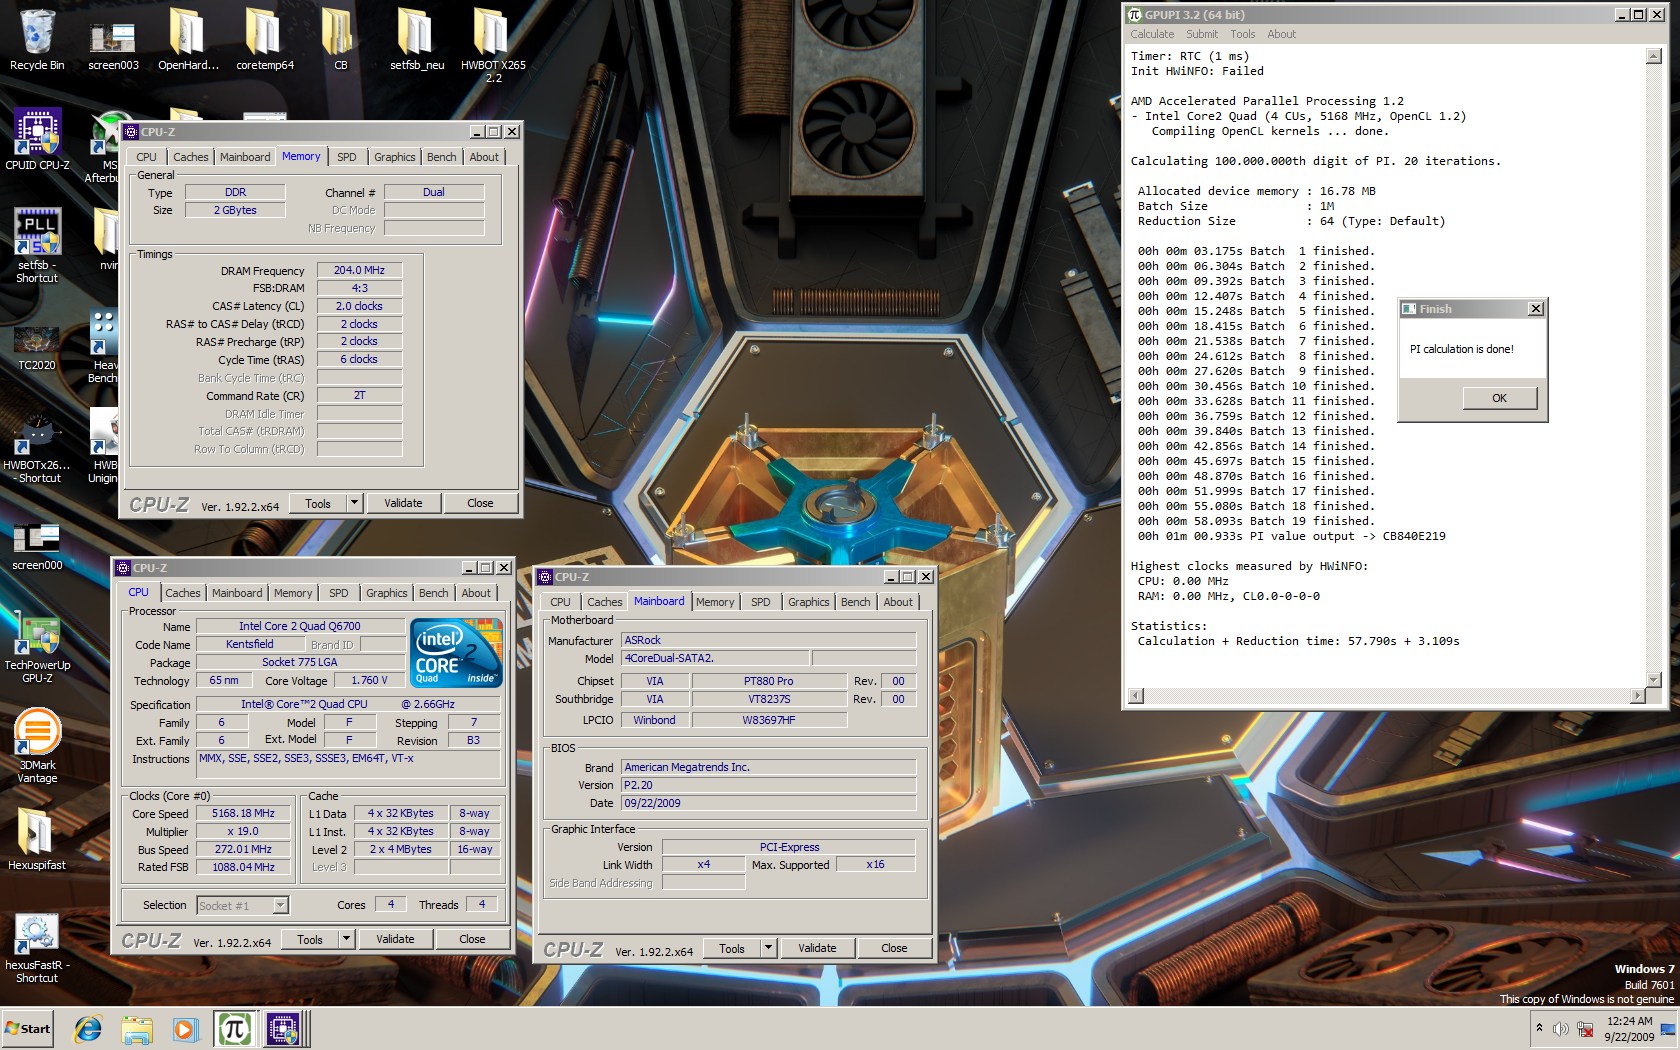Viewport: 1680px width, 1050px height.
Task: Switch to Caches tab in Memory CPU-Z window
Action: 190,157
